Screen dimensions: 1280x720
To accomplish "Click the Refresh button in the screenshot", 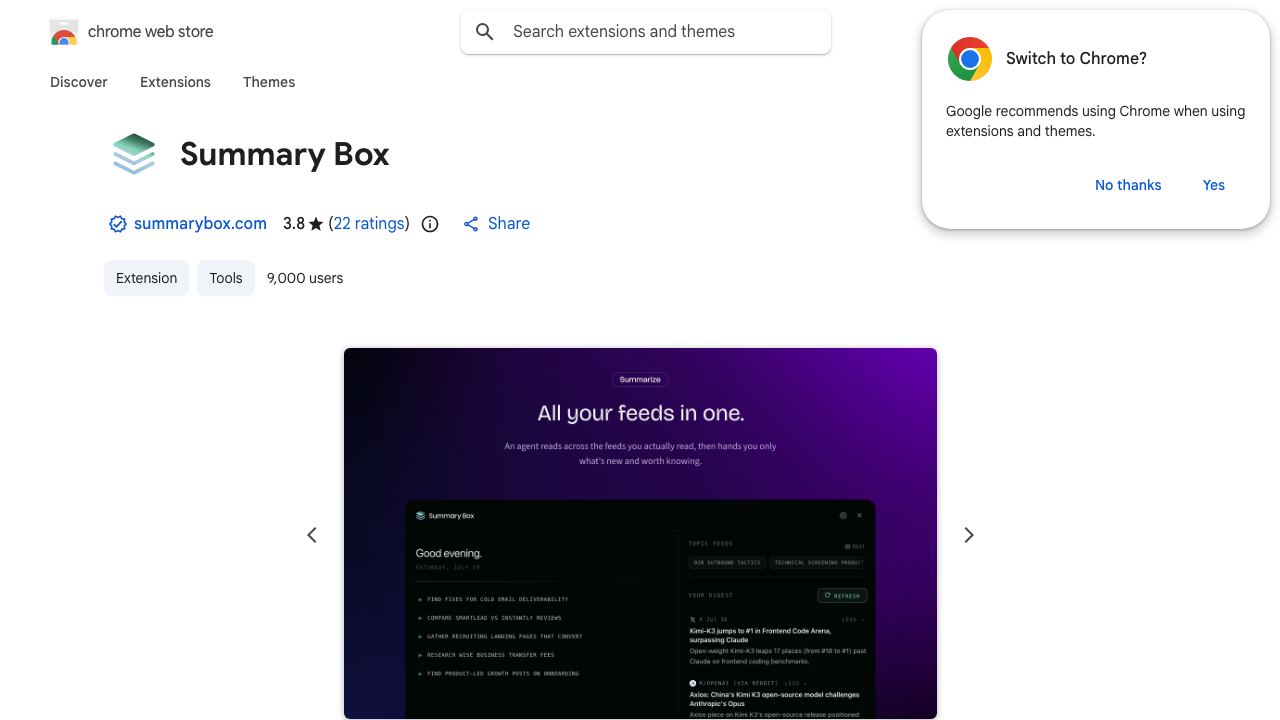I will [842, 596].
